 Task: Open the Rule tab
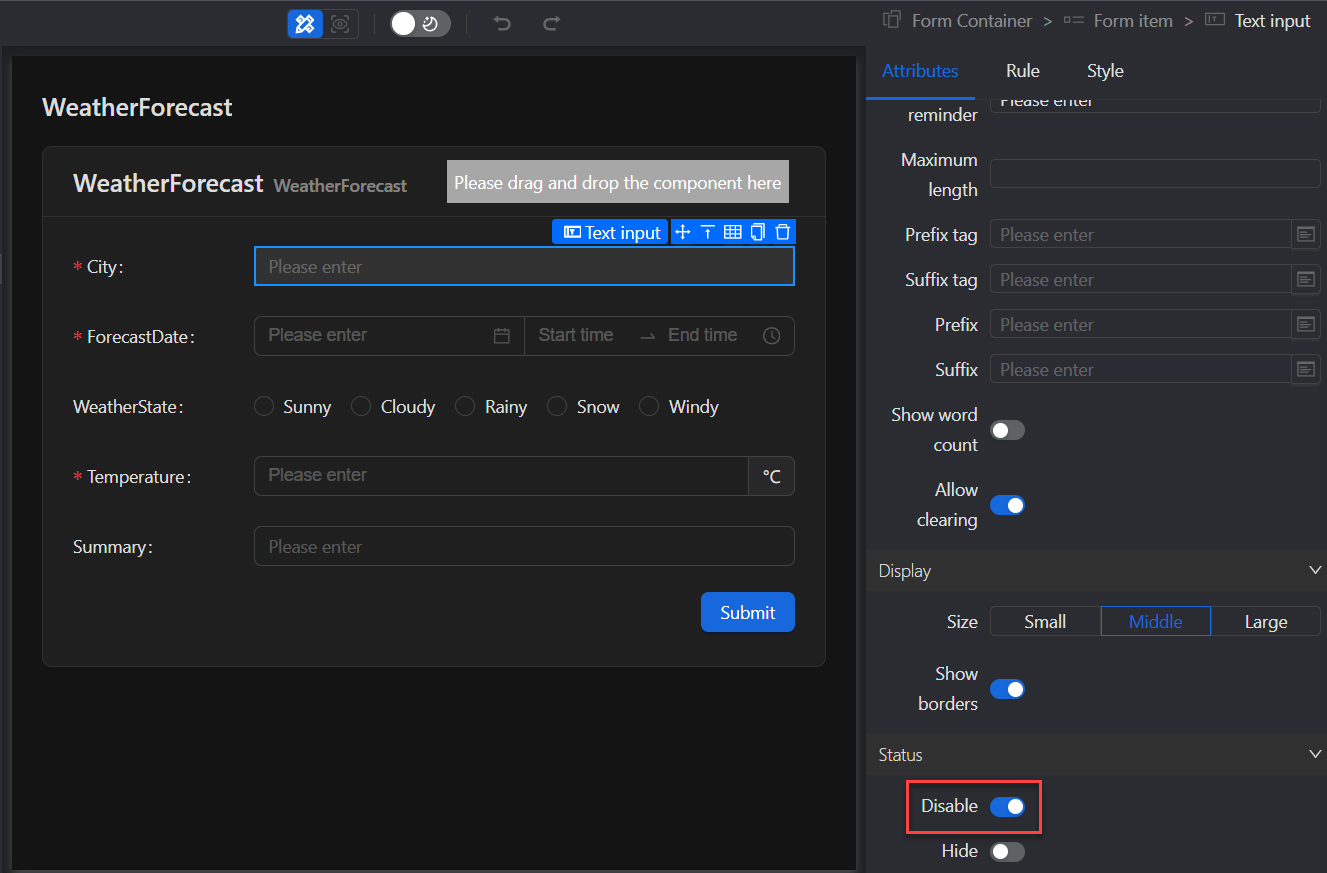click(1023, 71)
